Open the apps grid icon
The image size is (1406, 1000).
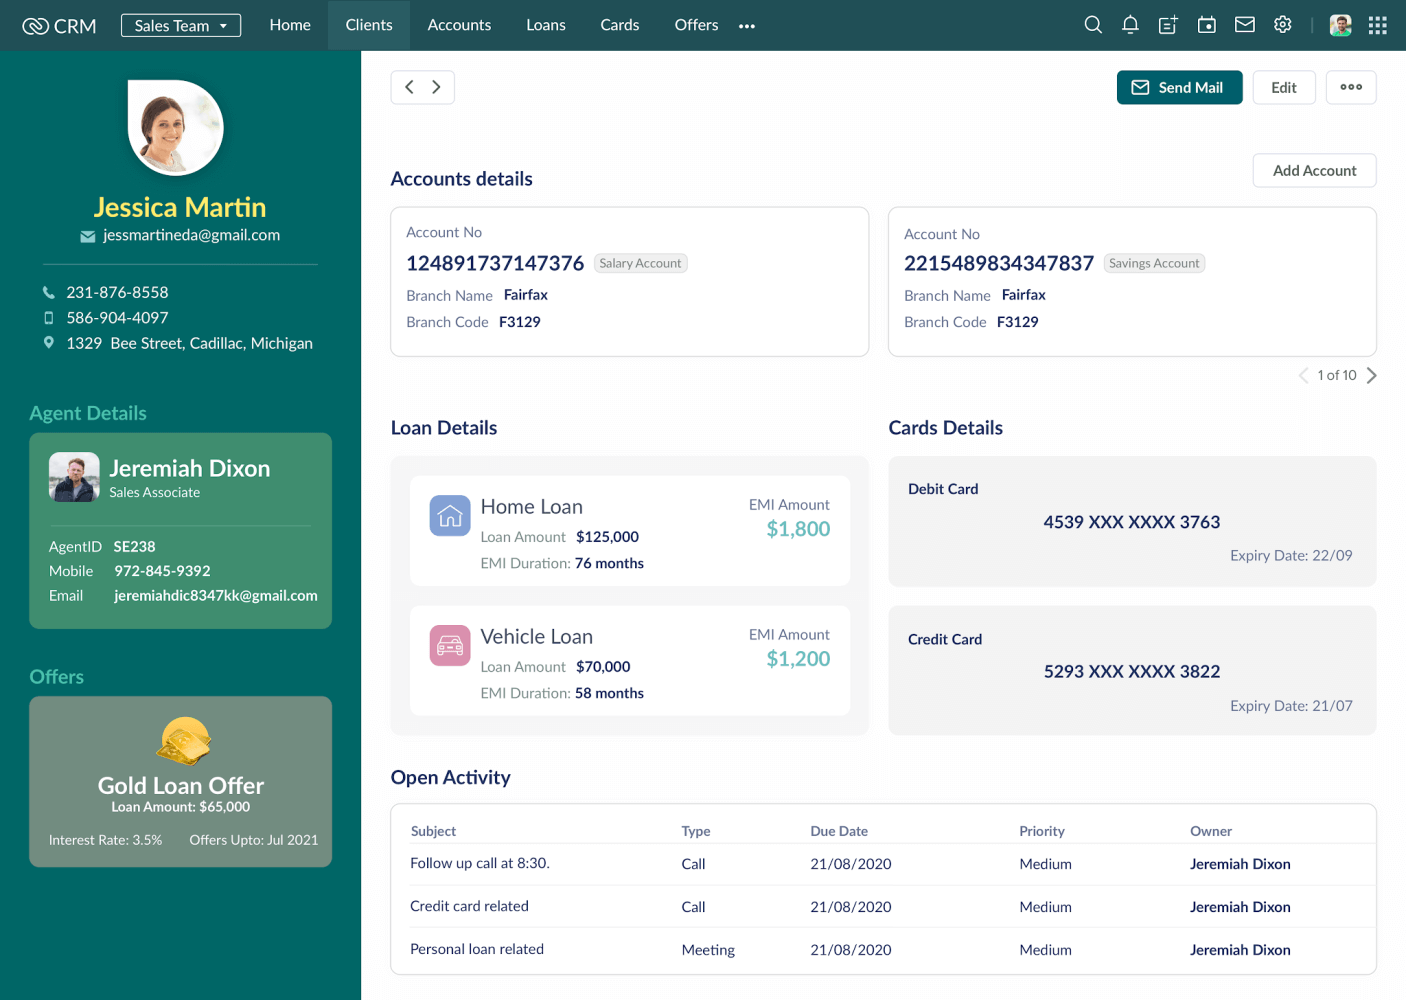[x=1378, y=25]
